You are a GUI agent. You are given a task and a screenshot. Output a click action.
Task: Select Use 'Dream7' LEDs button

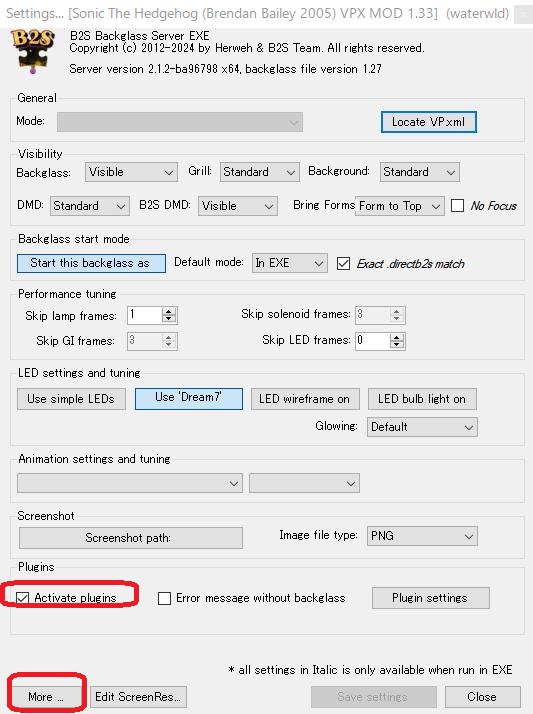click(x=189, y=398)
